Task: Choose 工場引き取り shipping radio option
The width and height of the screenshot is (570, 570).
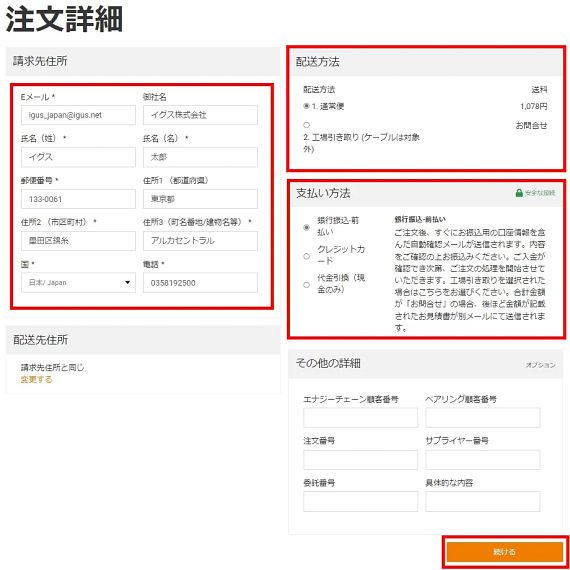Action: coord(306,125)
